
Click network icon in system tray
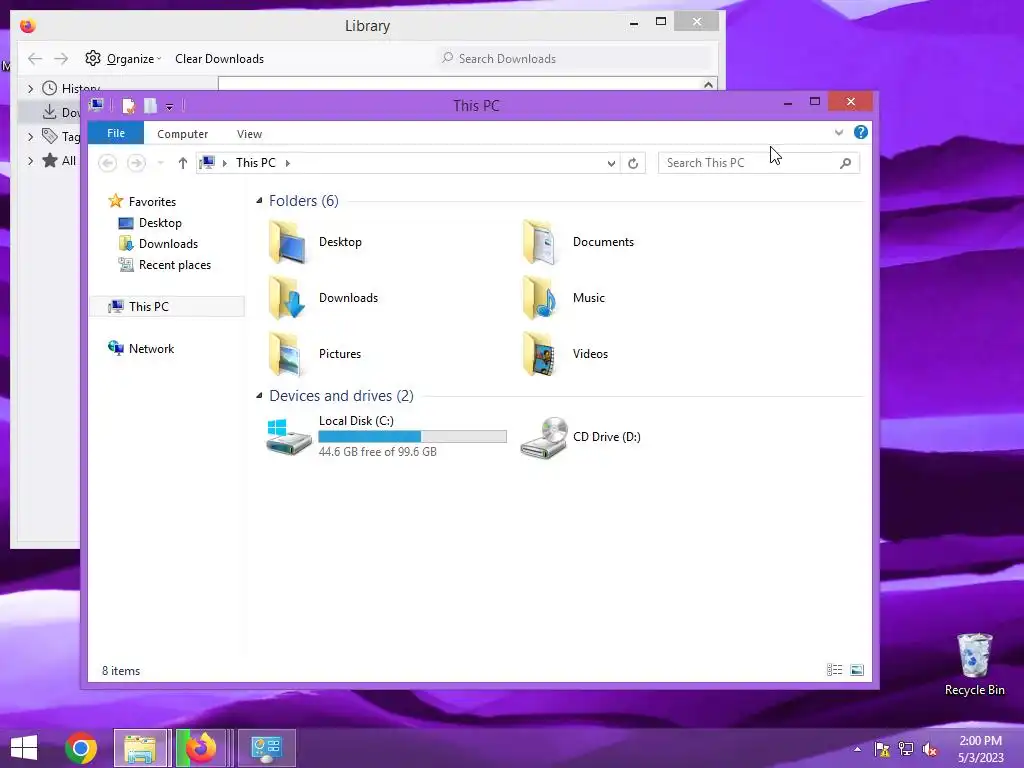click(906, 749)
